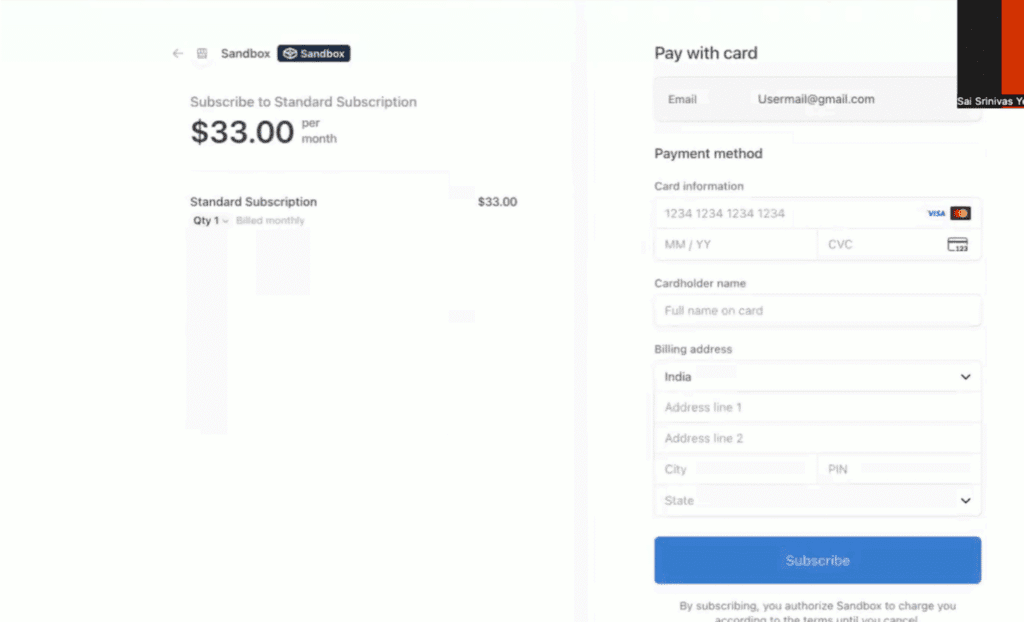This screenshot has width=1024, height=622.
Task: Click the CVC card hint icon
Action: tap(957, 245)
